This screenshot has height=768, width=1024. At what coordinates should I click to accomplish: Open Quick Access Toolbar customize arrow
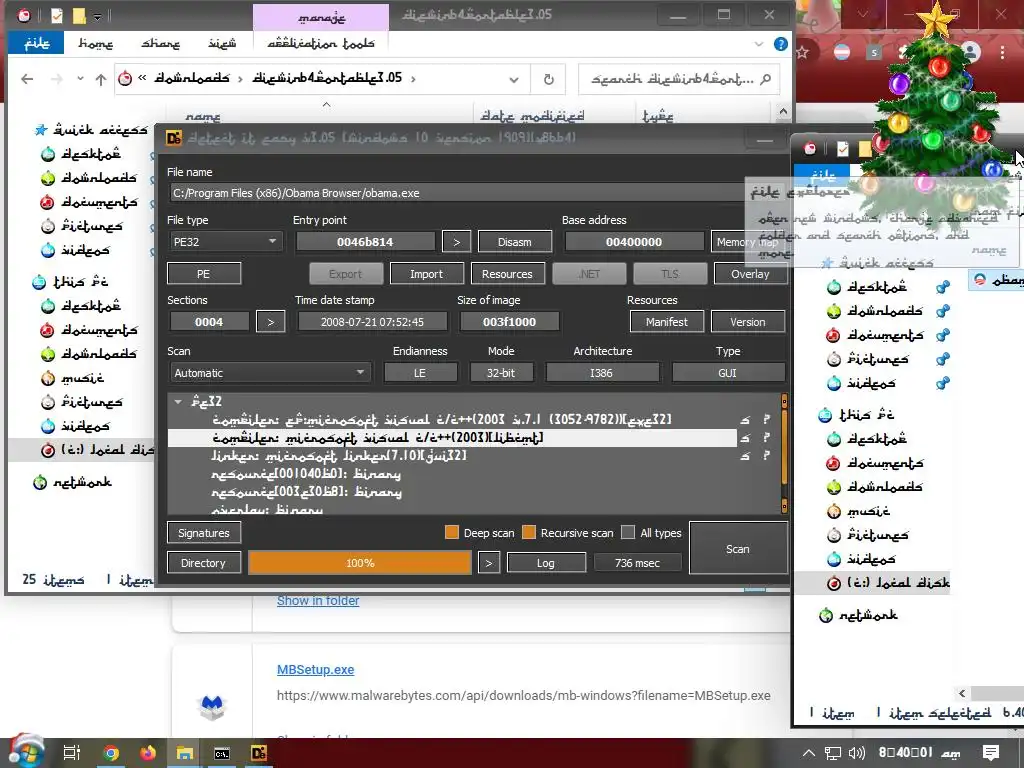97,16
